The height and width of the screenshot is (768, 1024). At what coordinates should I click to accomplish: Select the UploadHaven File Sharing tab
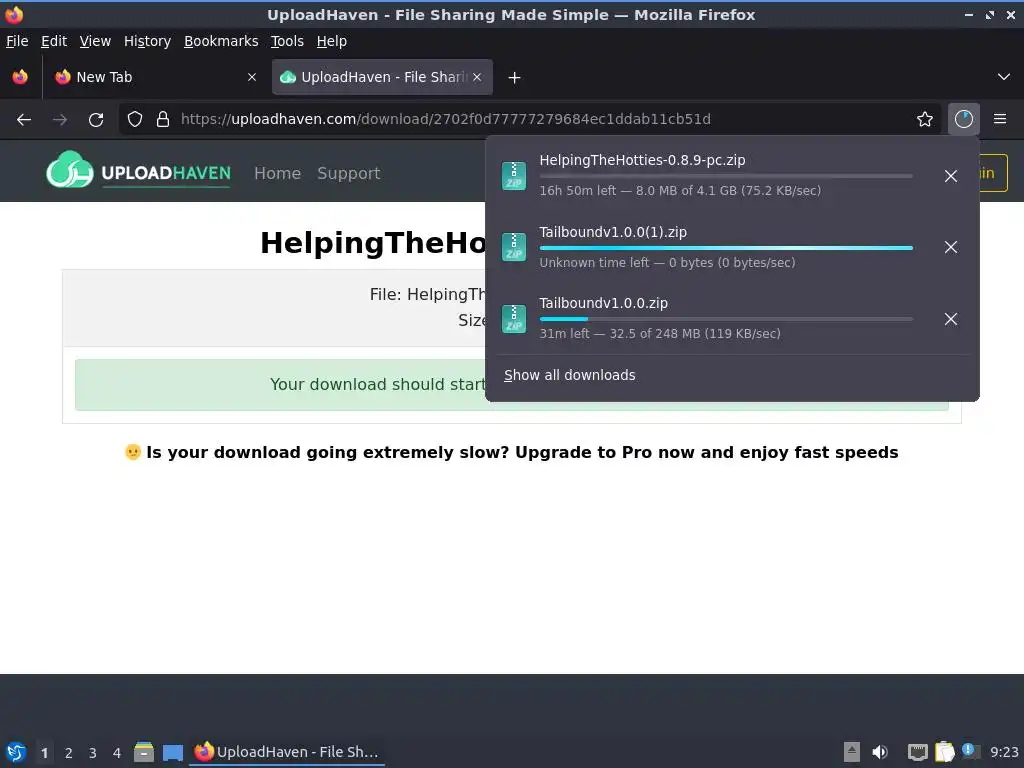point(382,77)
